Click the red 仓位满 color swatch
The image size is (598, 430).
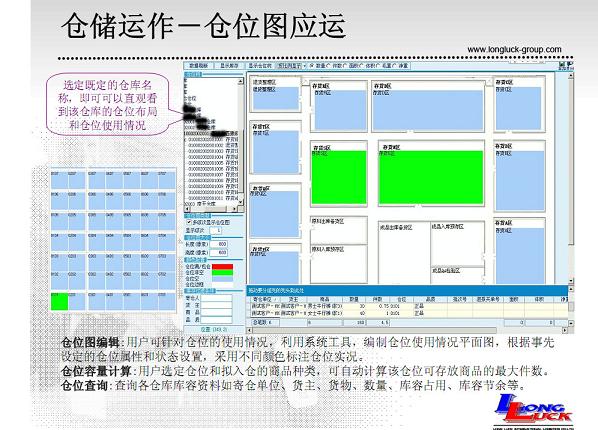(x=222, y=267)
